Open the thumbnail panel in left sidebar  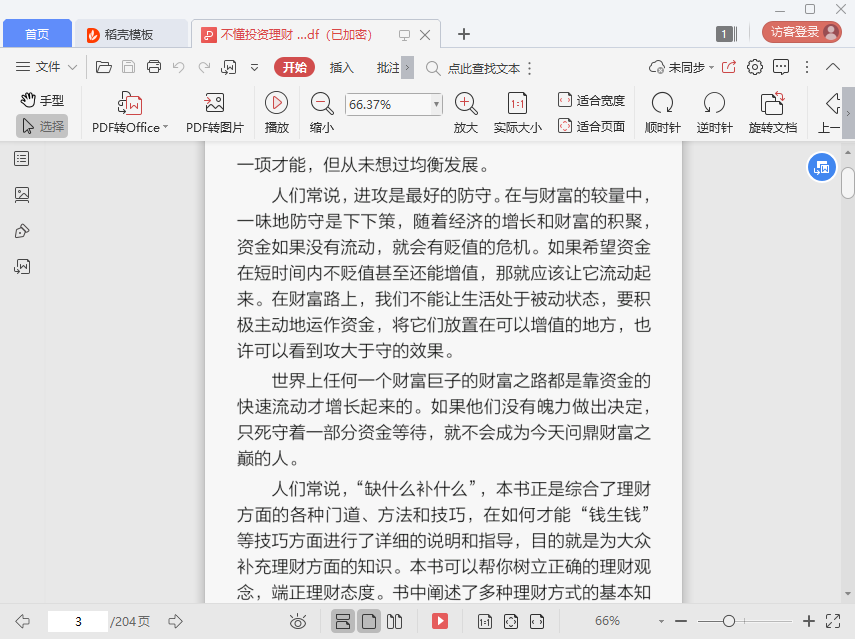pos(22,195)
